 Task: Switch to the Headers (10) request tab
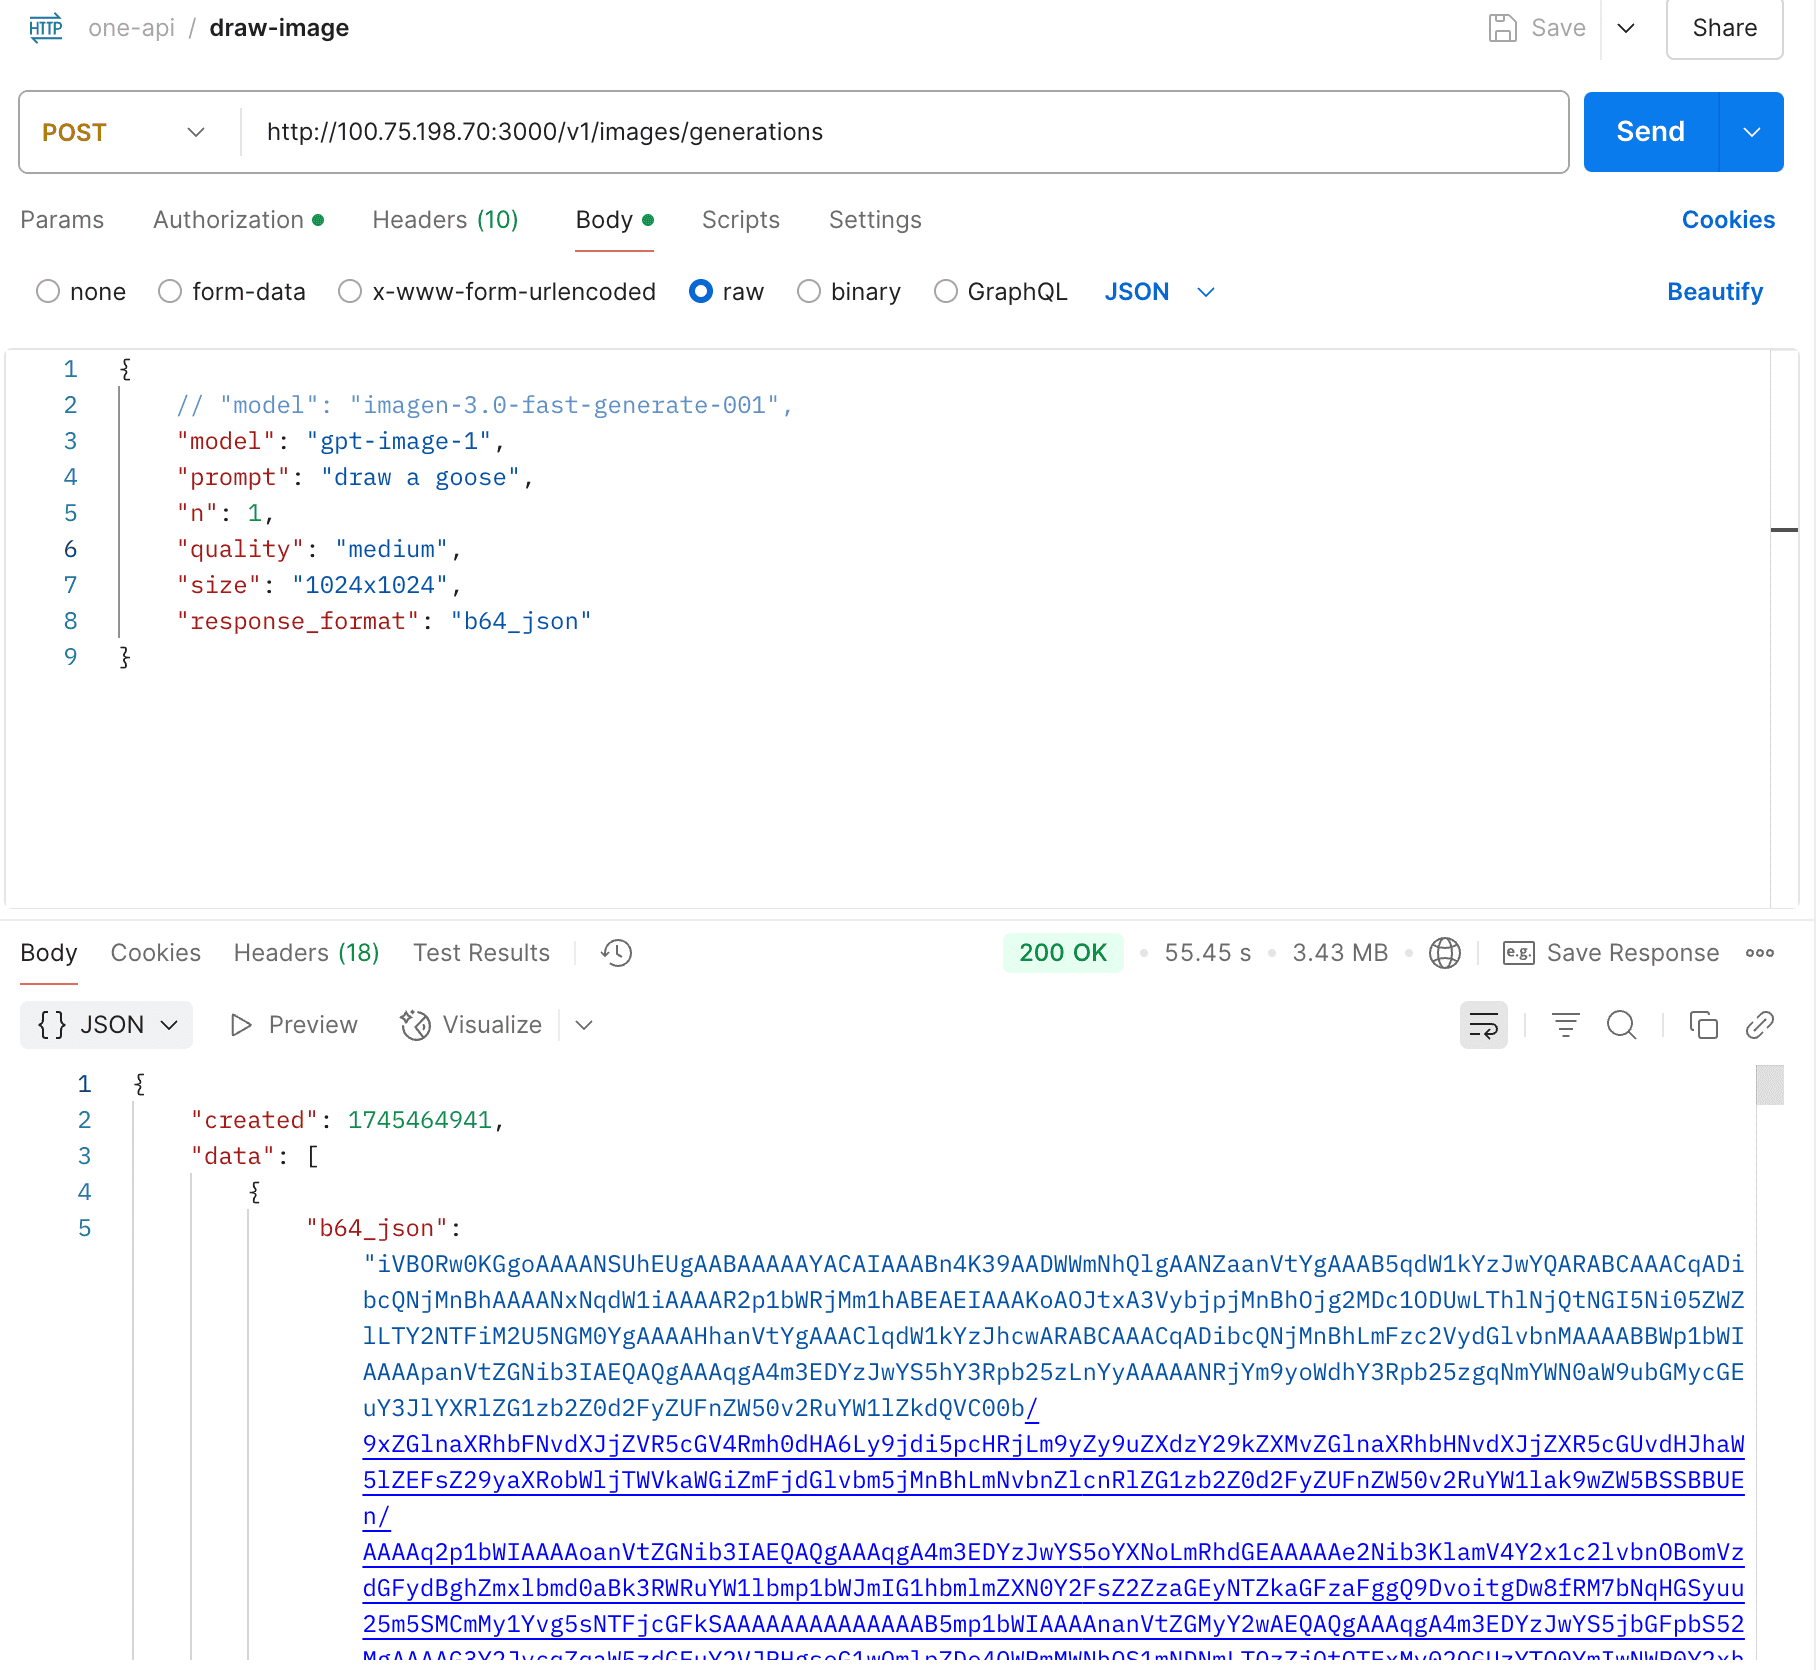(445, 220)
